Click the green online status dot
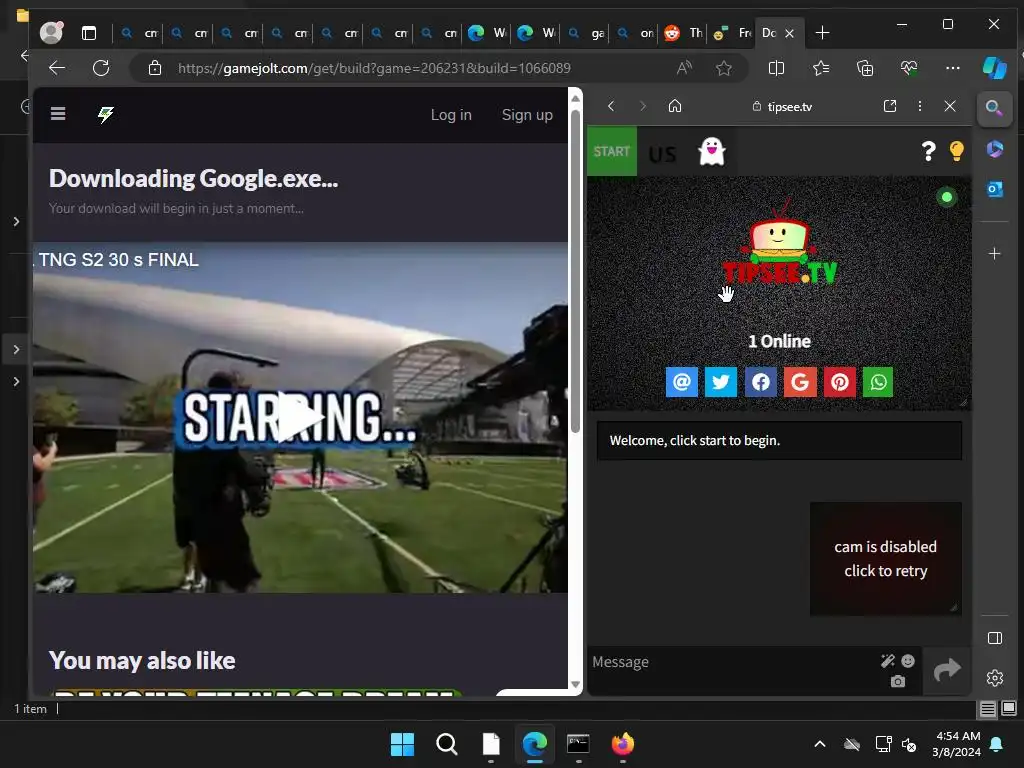Screen dimensions: 1024x768 click(947, 197)
